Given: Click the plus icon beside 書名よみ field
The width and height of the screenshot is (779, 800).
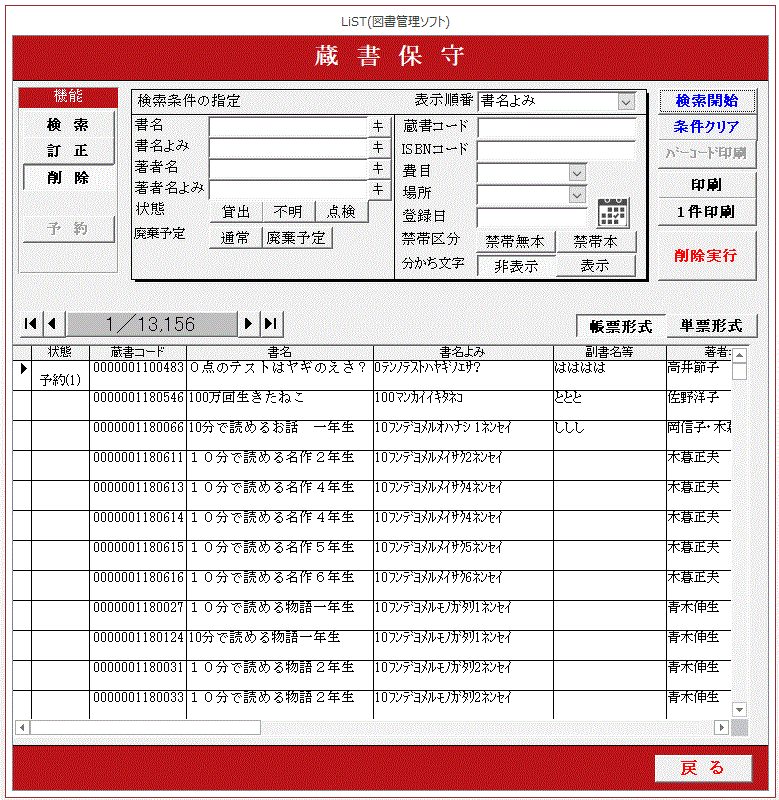Looking at the screenshot, I should [x=378, y=147].
